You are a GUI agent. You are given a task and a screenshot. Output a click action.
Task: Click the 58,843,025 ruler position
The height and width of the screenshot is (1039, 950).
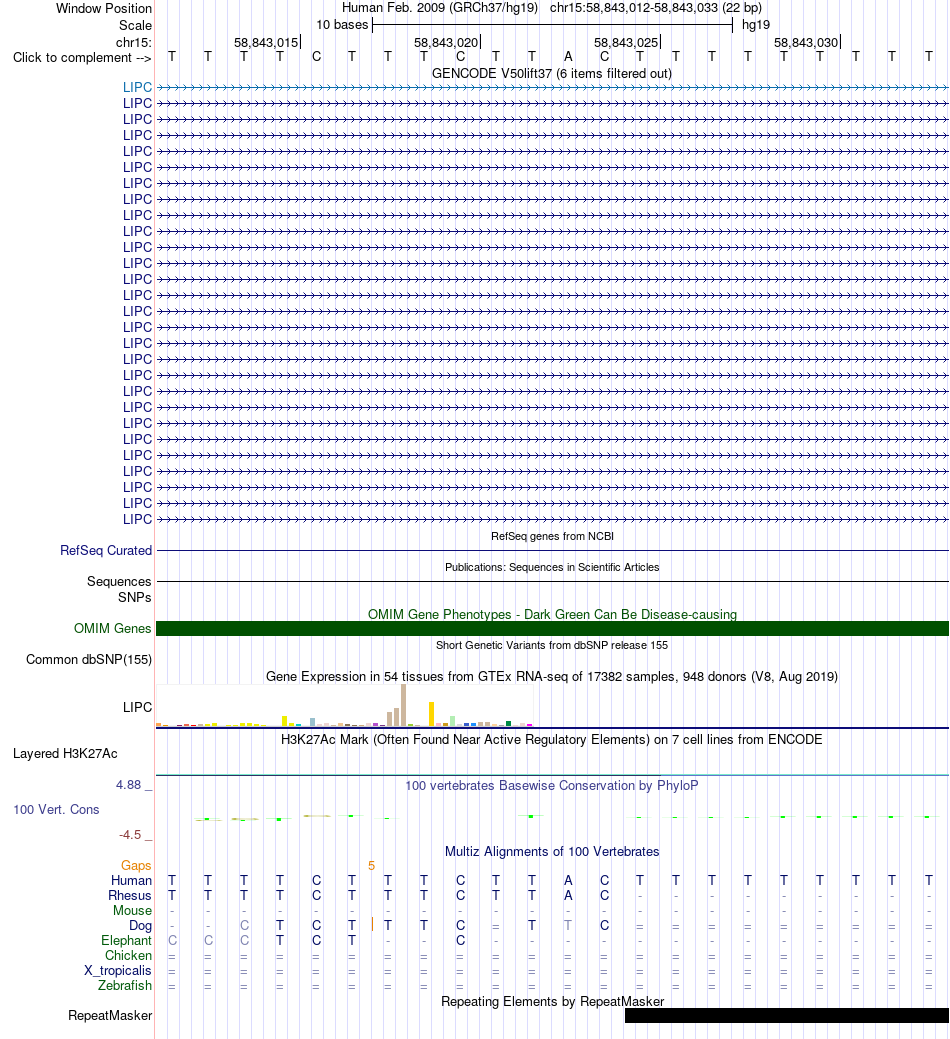626,42
